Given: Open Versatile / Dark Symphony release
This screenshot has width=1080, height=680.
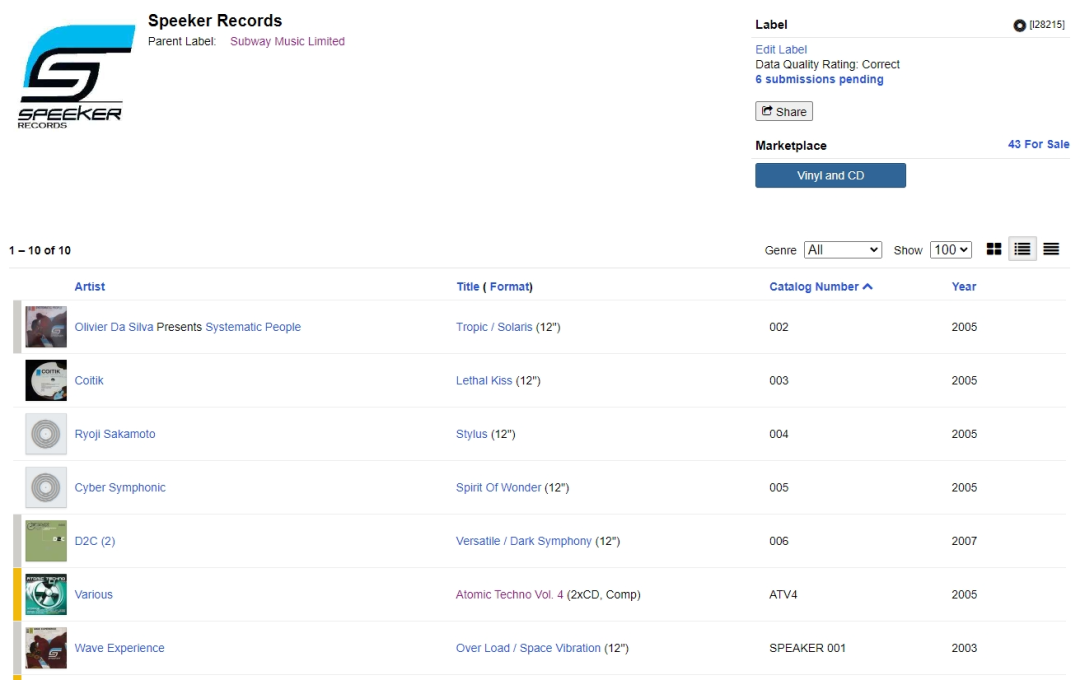Looking at the screenshot, I should (523, 541).
